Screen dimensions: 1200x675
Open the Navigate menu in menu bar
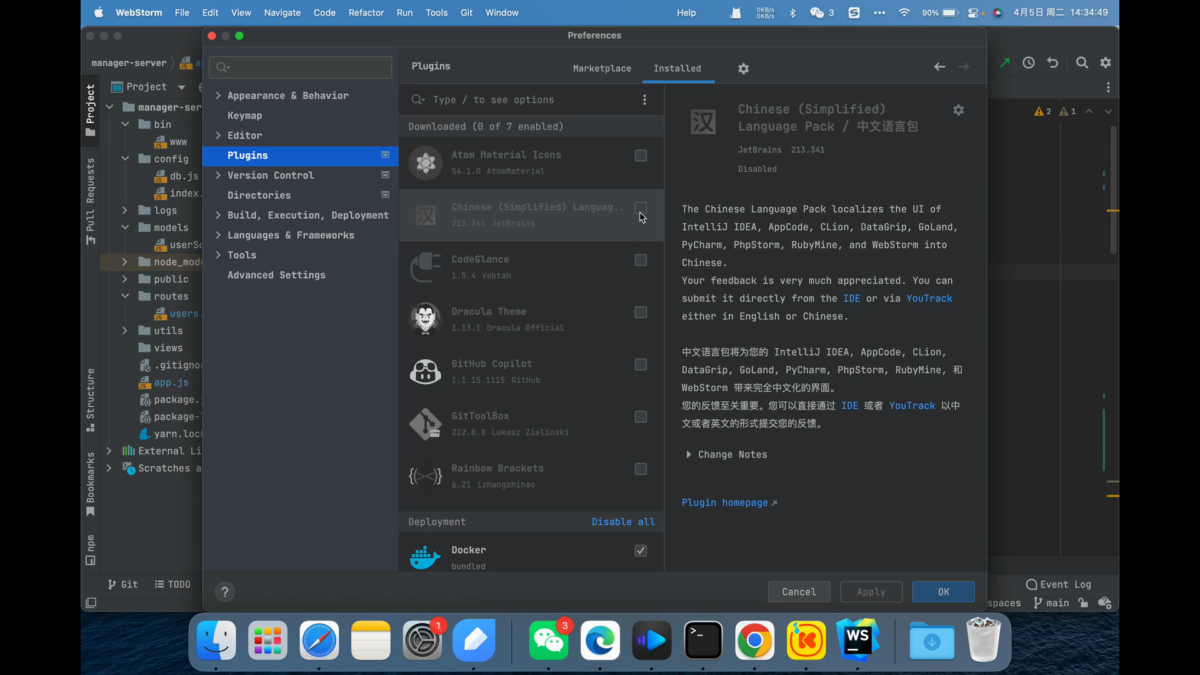(282, 13)
